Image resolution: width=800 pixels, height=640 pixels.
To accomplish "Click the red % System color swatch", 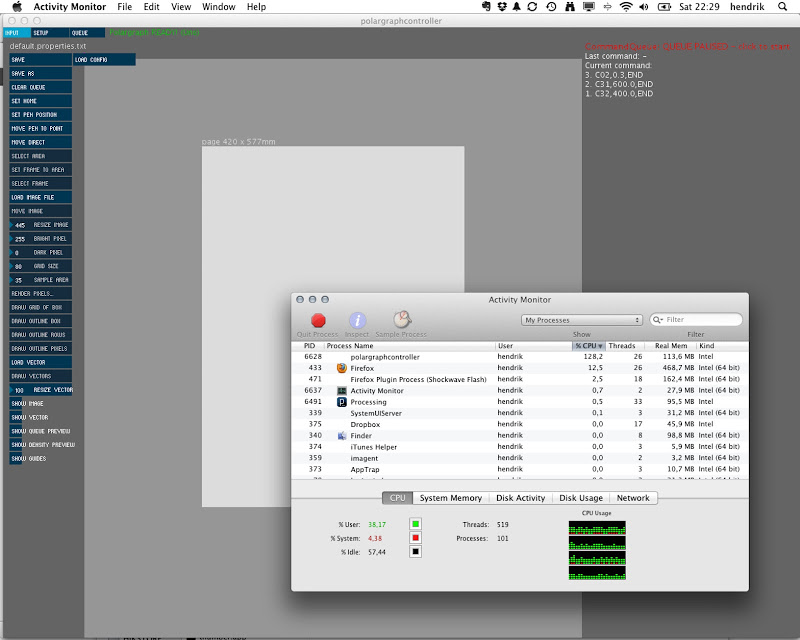I will 415,537.
